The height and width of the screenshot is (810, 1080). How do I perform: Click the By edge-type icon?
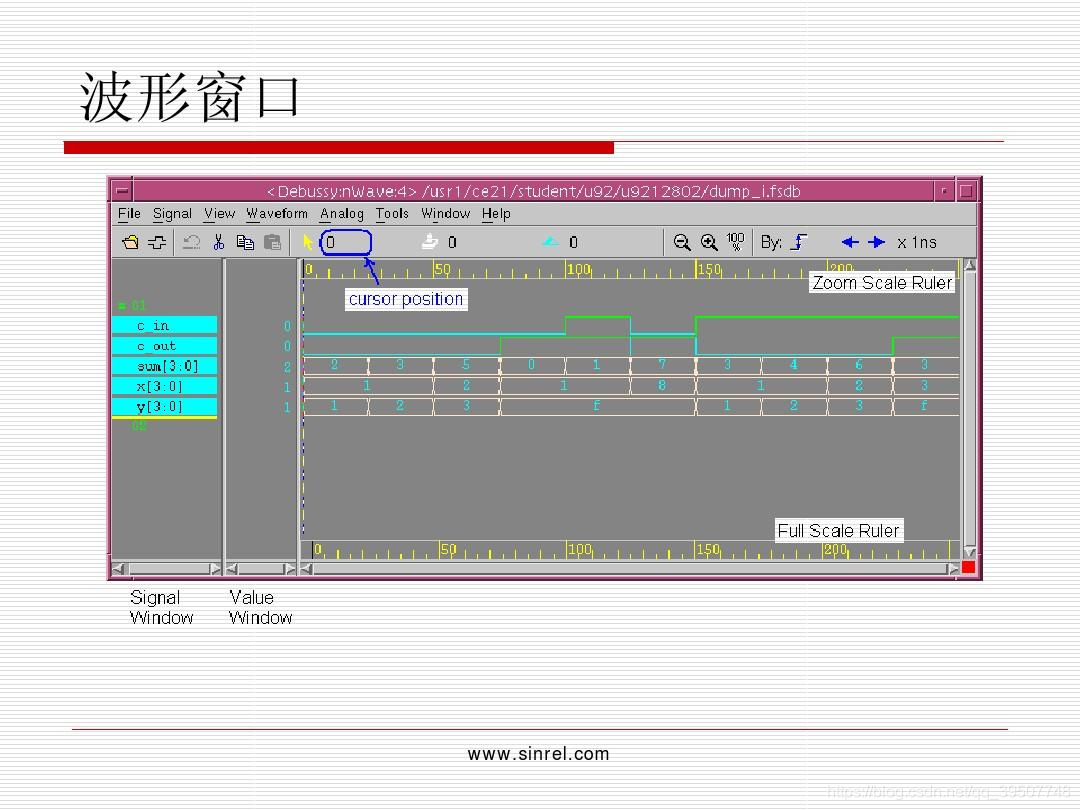(799, 242)
